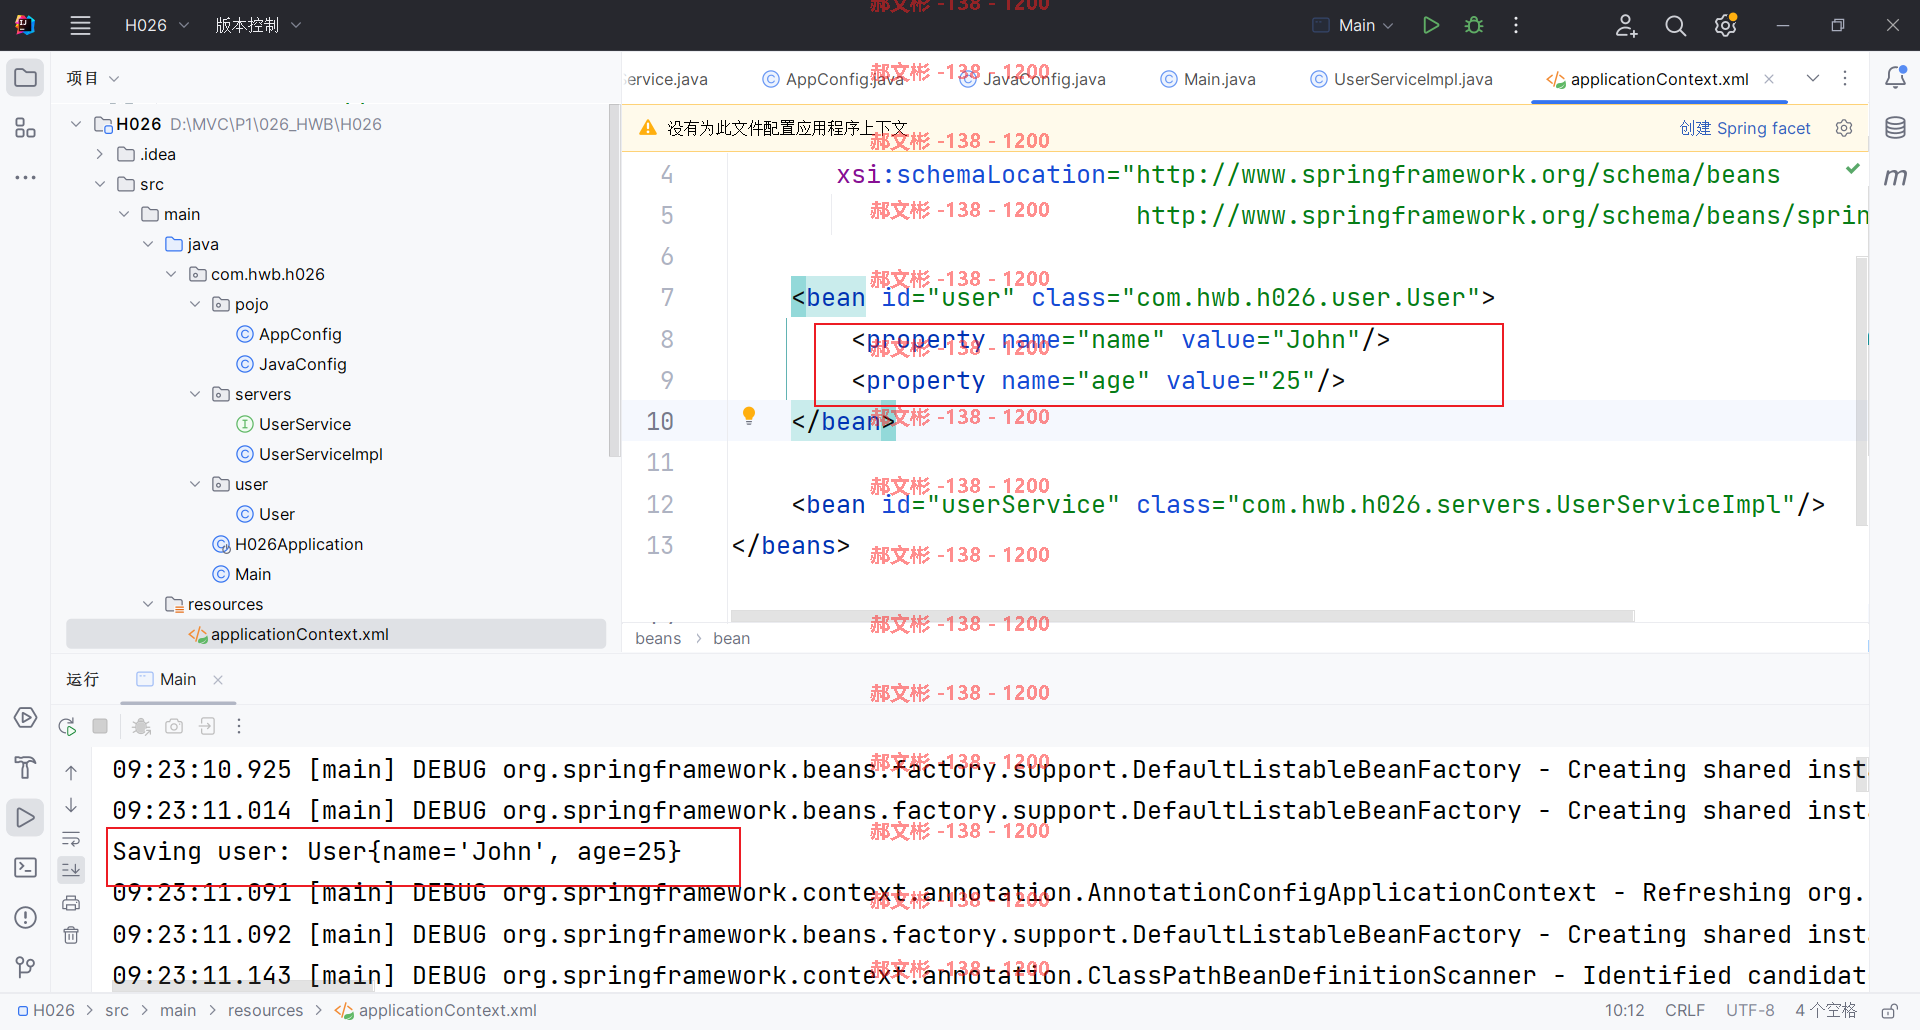1920x1030 pixels.
Task: Open the Structure tool window icon
Action: point(25,128)
